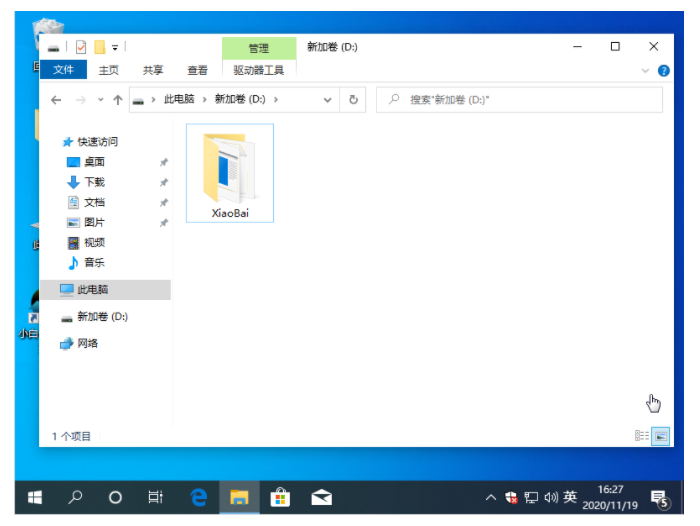
Task: Go up one folder level with up arrow
Action: pos(118,100)
